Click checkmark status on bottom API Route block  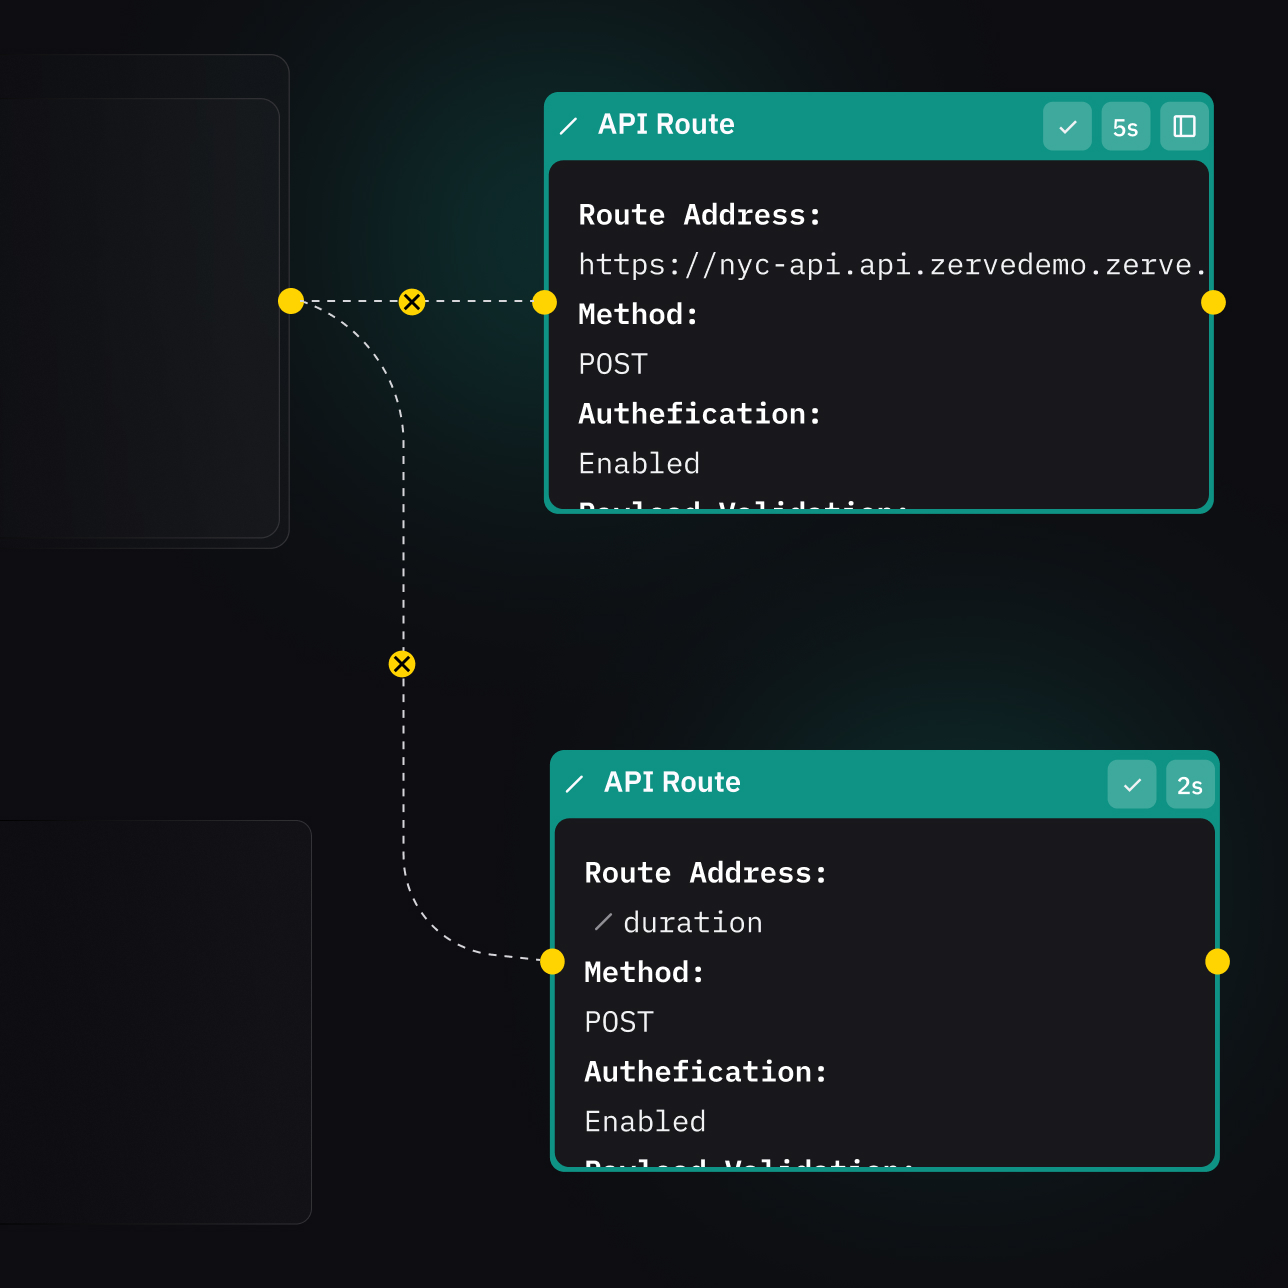tap(1132, 784)
